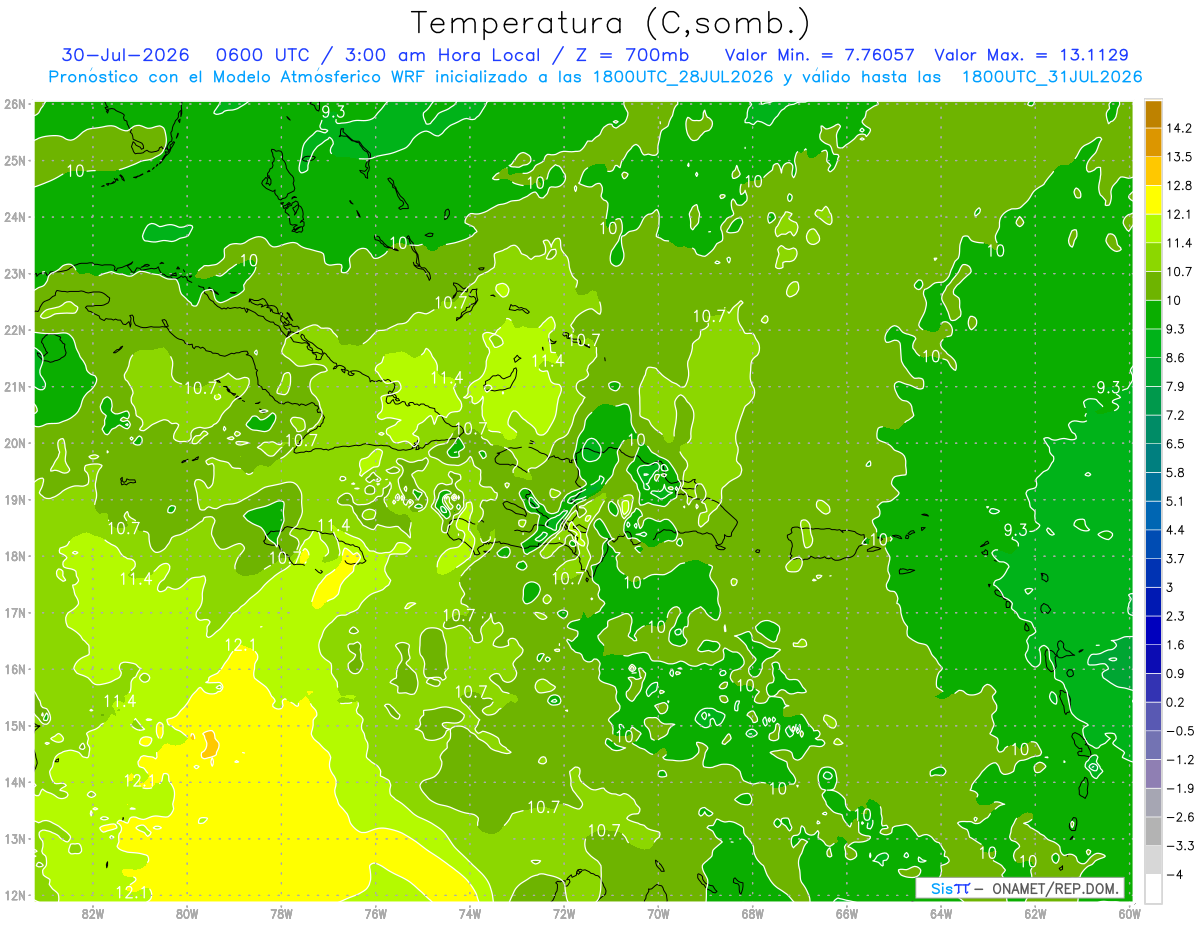Click the "0.9" color scale label
This screenshot has width=1200, height=927.
coord(1175,674)
